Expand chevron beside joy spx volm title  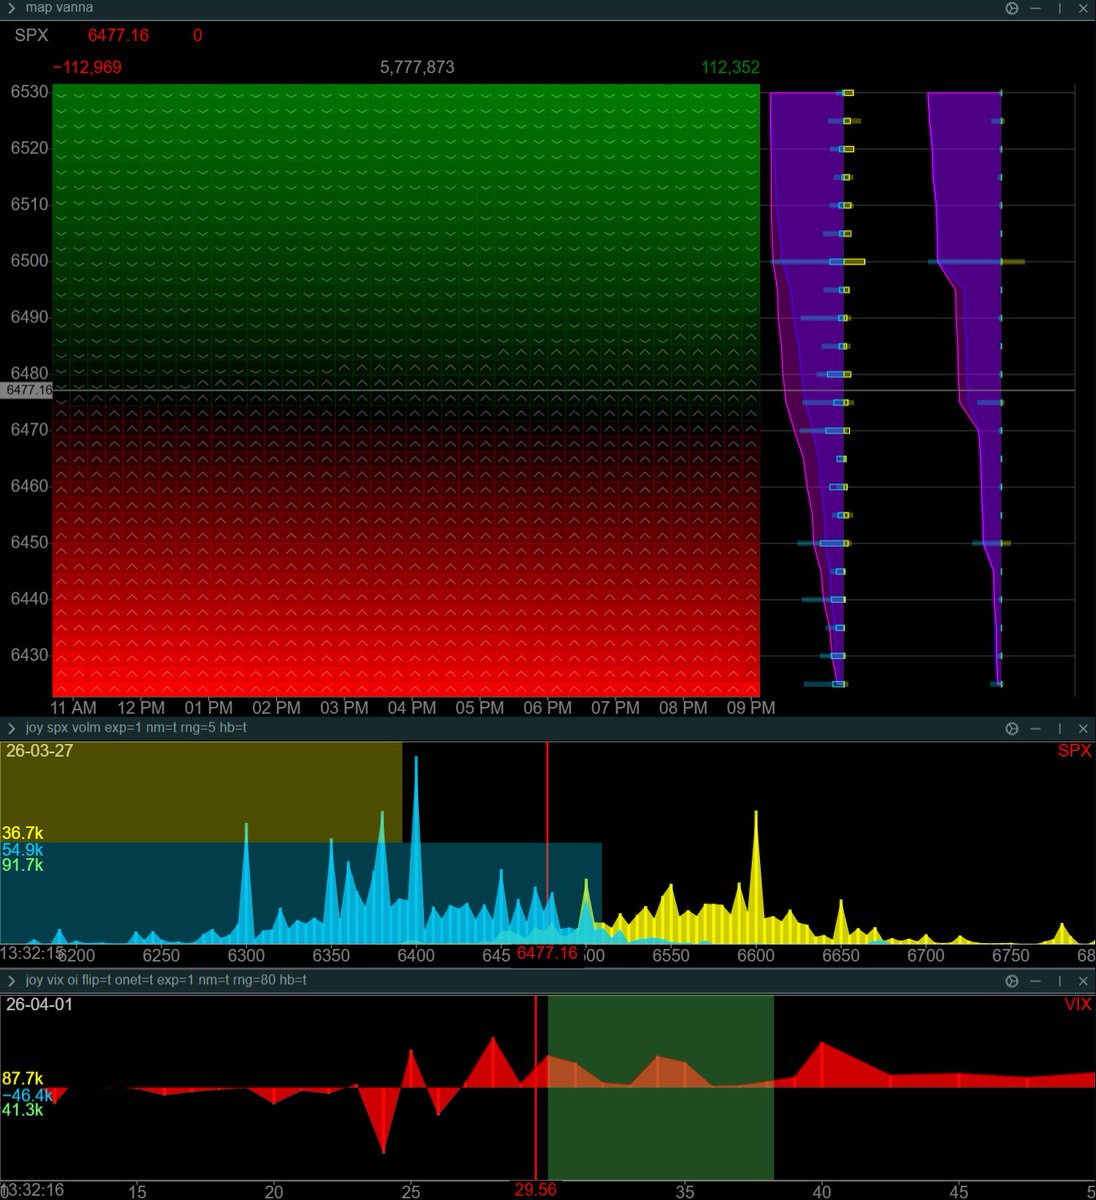tap(12, 728)
